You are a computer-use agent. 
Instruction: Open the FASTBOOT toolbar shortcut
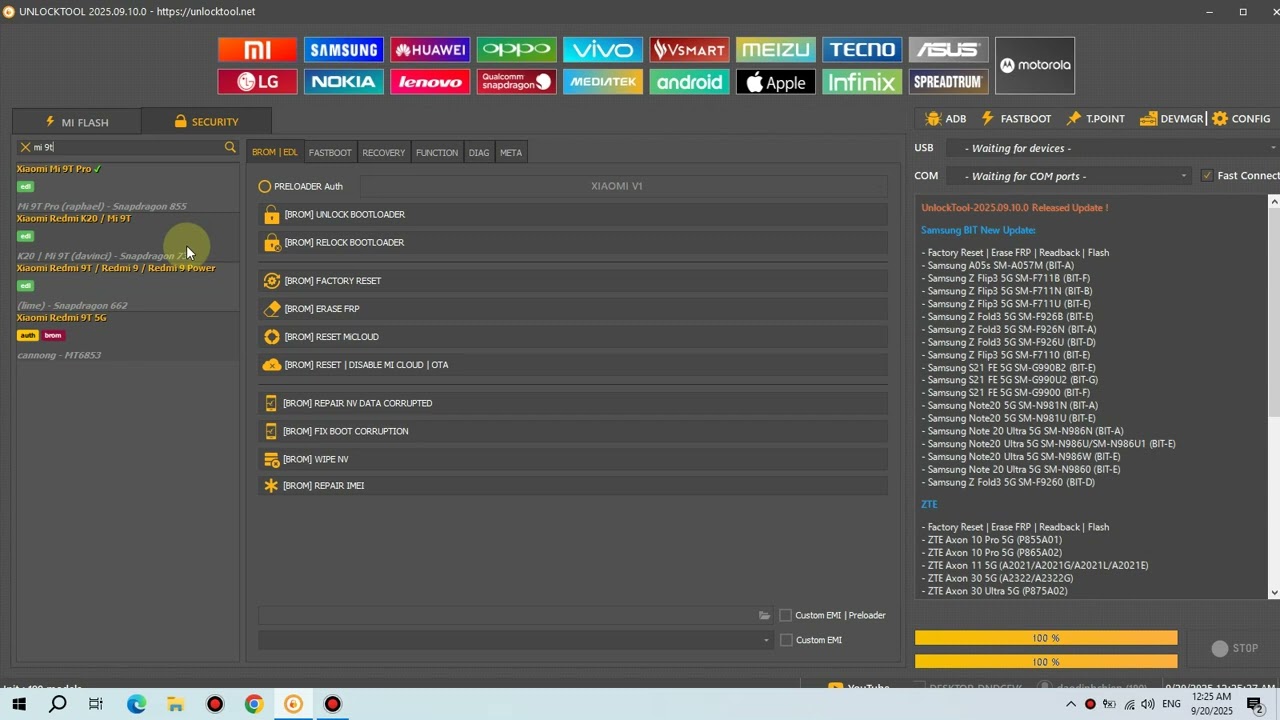[1016, 119]
